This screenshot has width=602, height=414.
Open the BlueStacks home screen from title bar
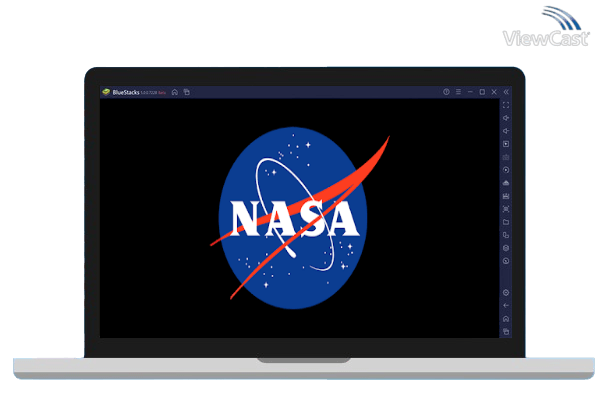tap(175, 92)
